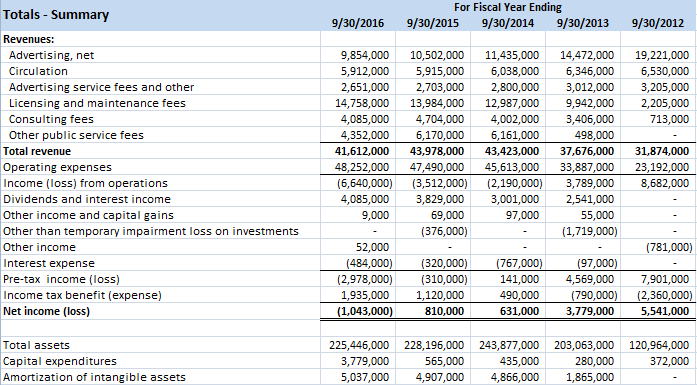This screenshot has width=697, height=385.
Task: Select the 'Total assets' row label
Action: point(36,345)
